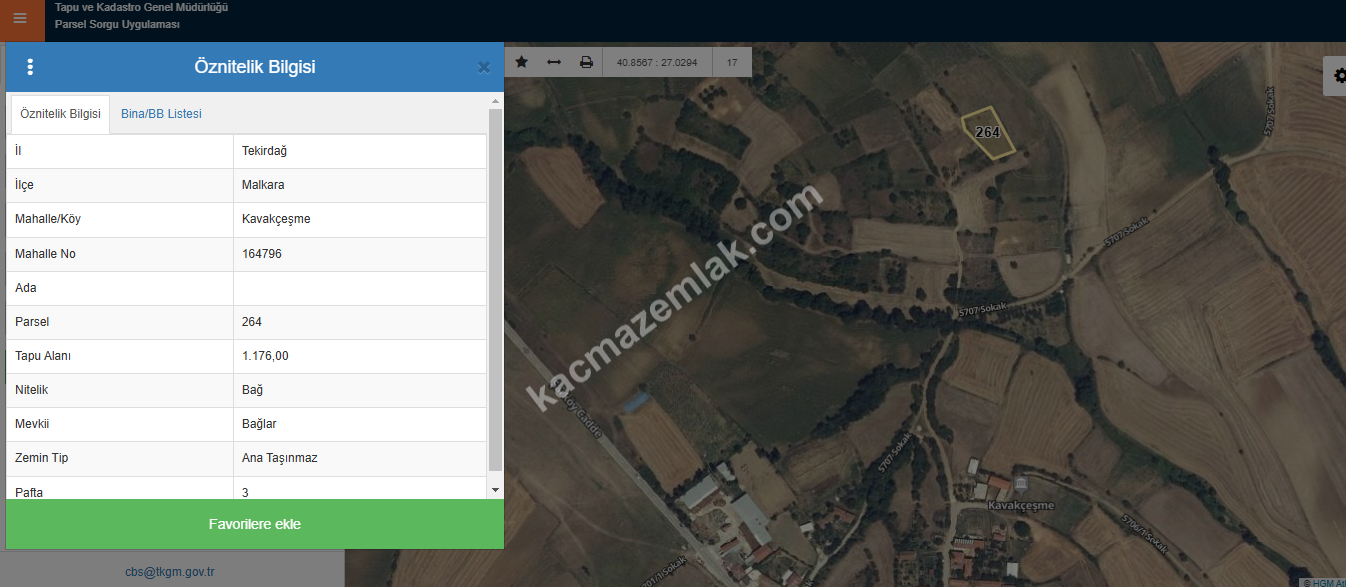This screenshot has height=587, width=1346.
Task: Click scrollbar up arrow in attribute panel
Action: coord(495,101)
